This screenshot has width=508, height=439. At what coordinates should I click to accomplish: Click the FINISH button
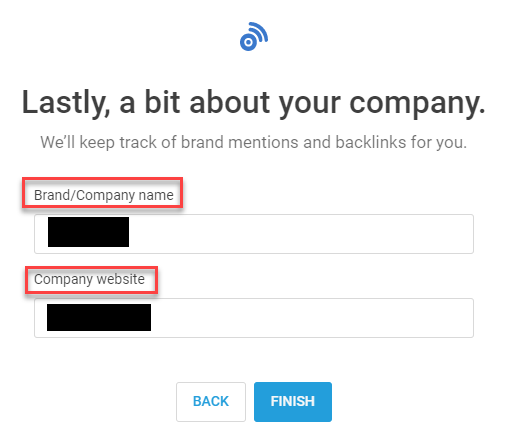[293, 402]
